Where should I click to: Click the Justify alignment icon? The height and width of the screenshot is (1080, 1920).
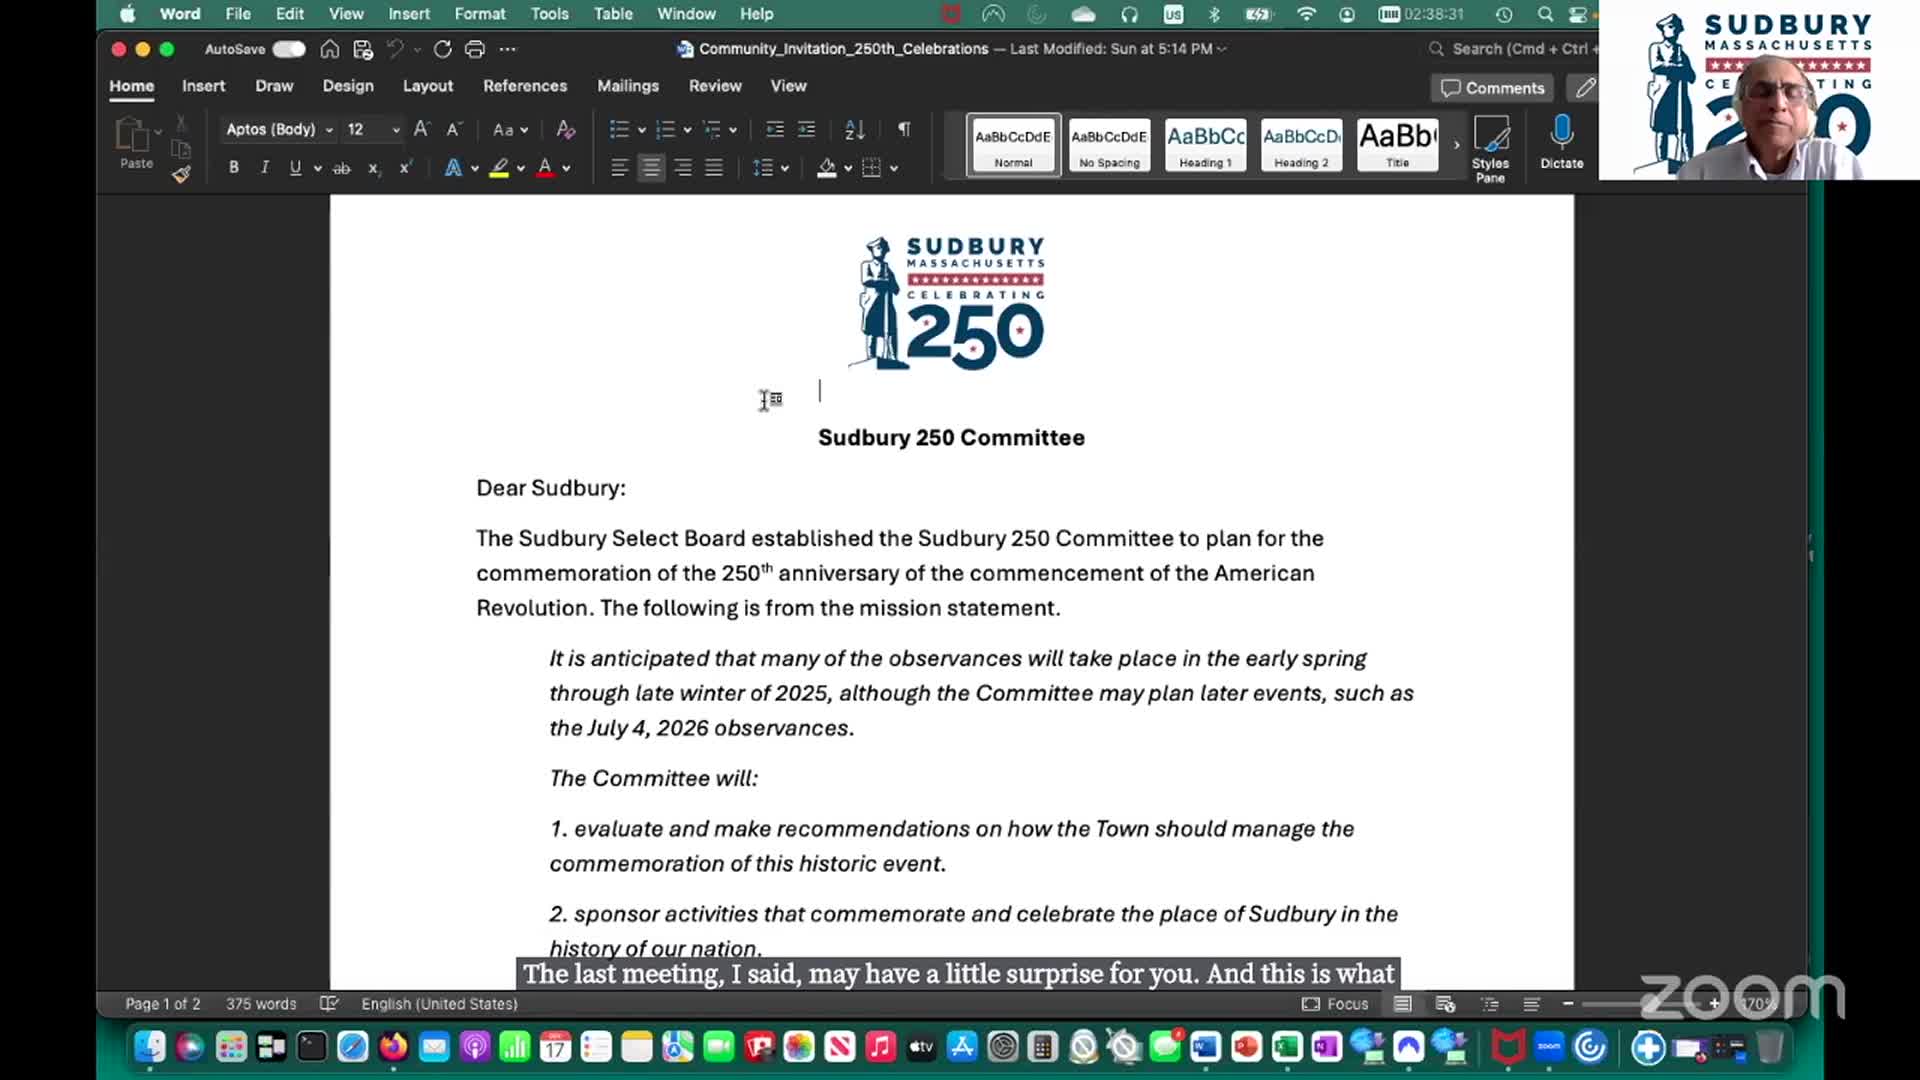[x=714, y=168]
